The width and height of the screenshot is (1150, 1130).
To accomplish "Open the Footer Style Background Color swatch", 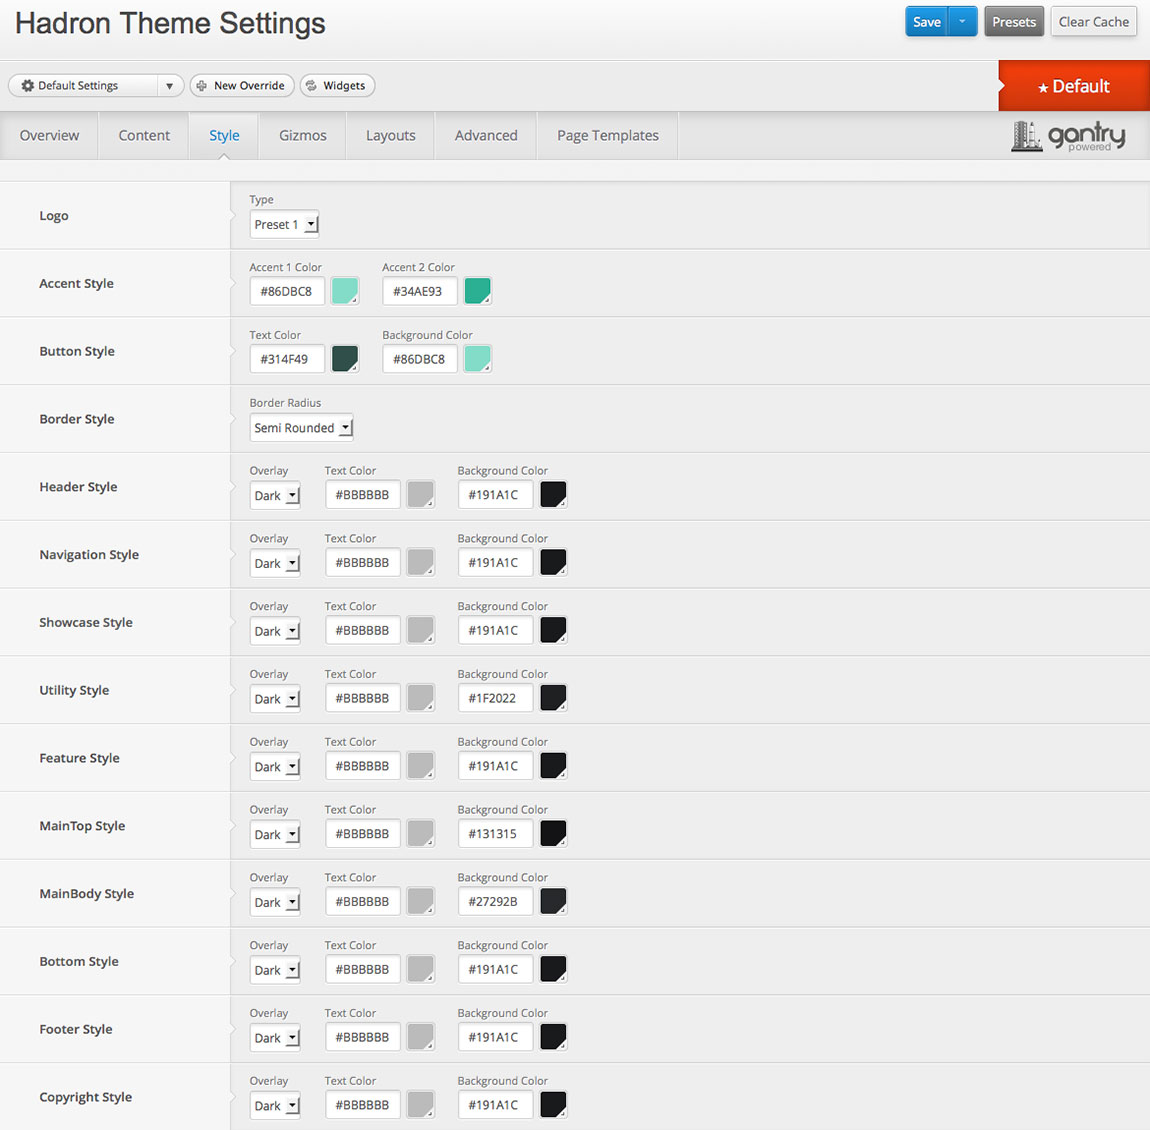I will coord(553,1037).
